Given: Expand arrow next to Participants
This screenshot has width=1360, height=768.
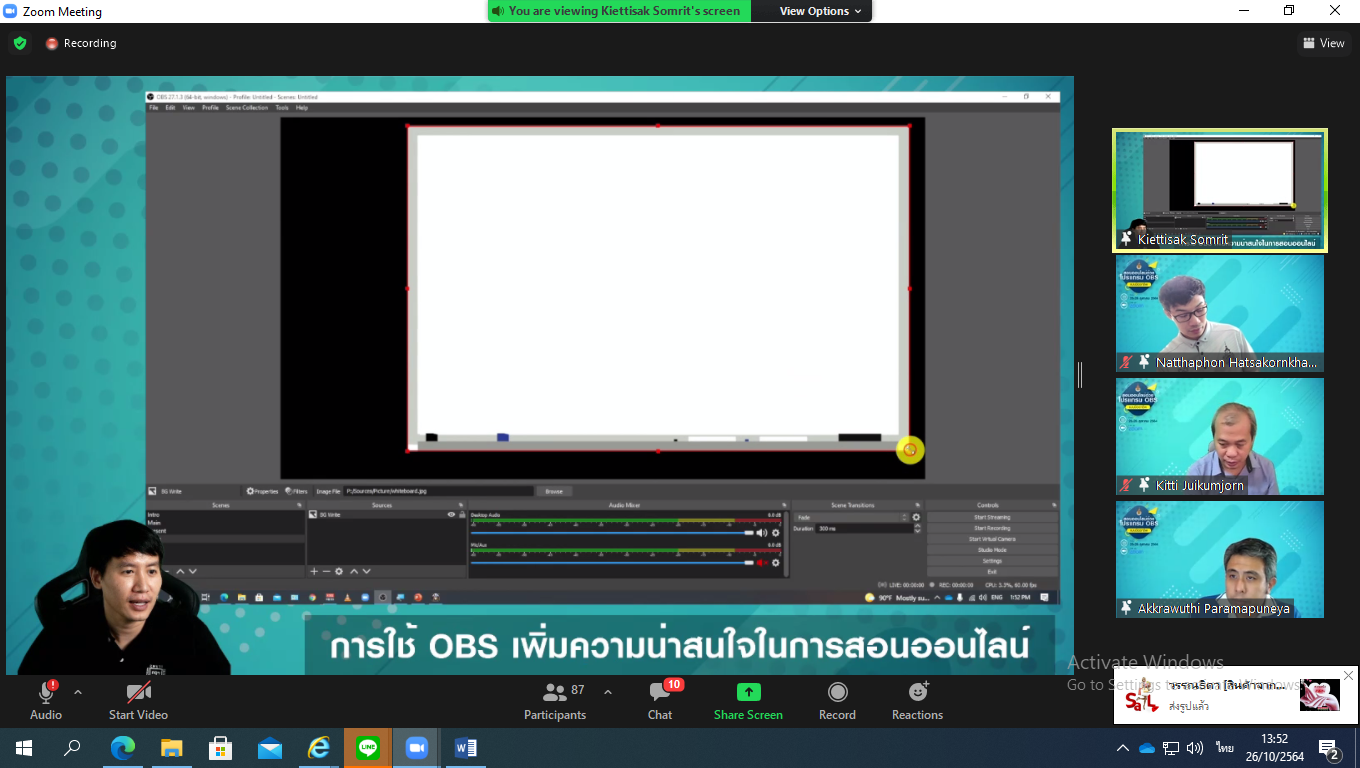Looking at the screenshot, I should click(x=607, y=692).
